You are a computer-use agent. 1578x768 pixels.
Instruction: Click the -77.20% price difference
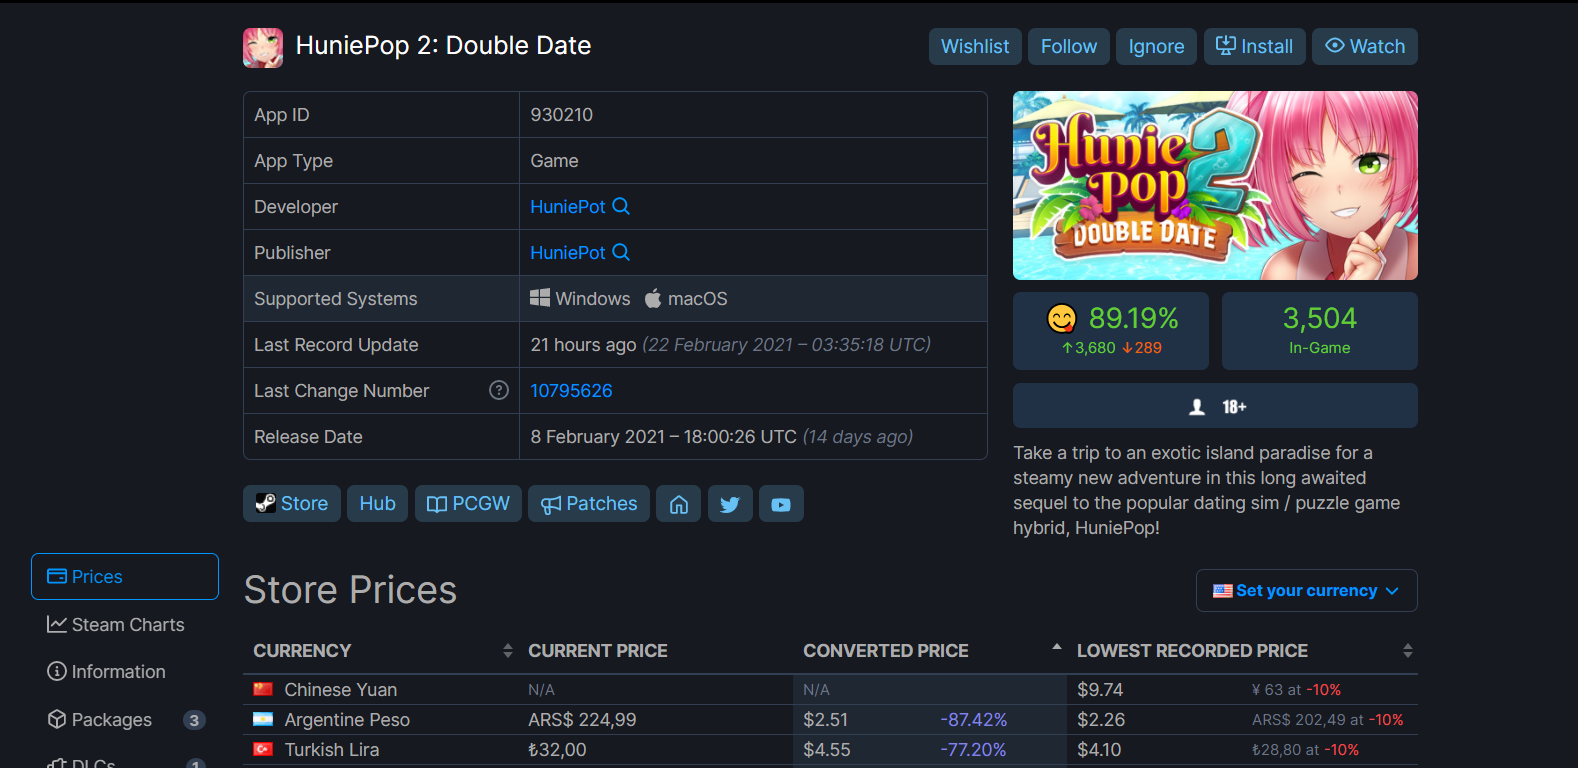pyautogui.click(x=974, y=750)
